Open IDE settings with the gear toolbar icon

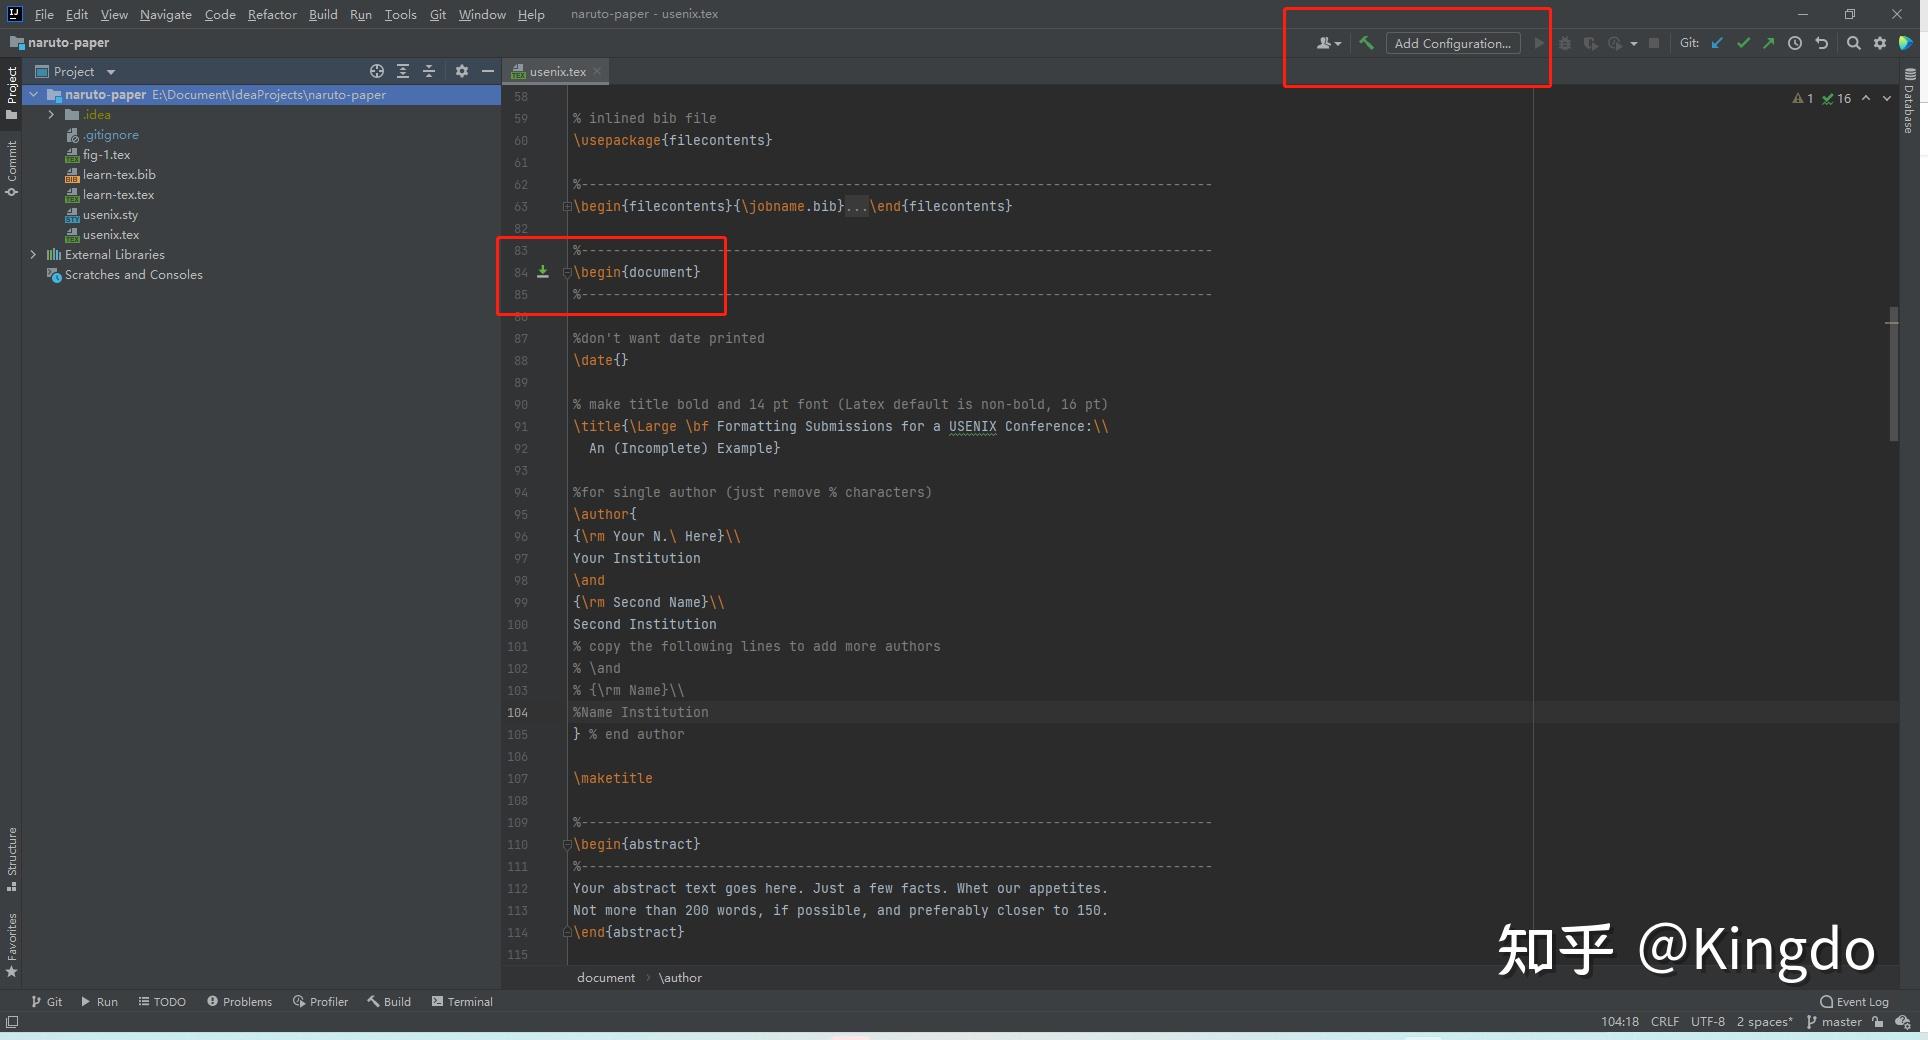(x=1880, y=43)
